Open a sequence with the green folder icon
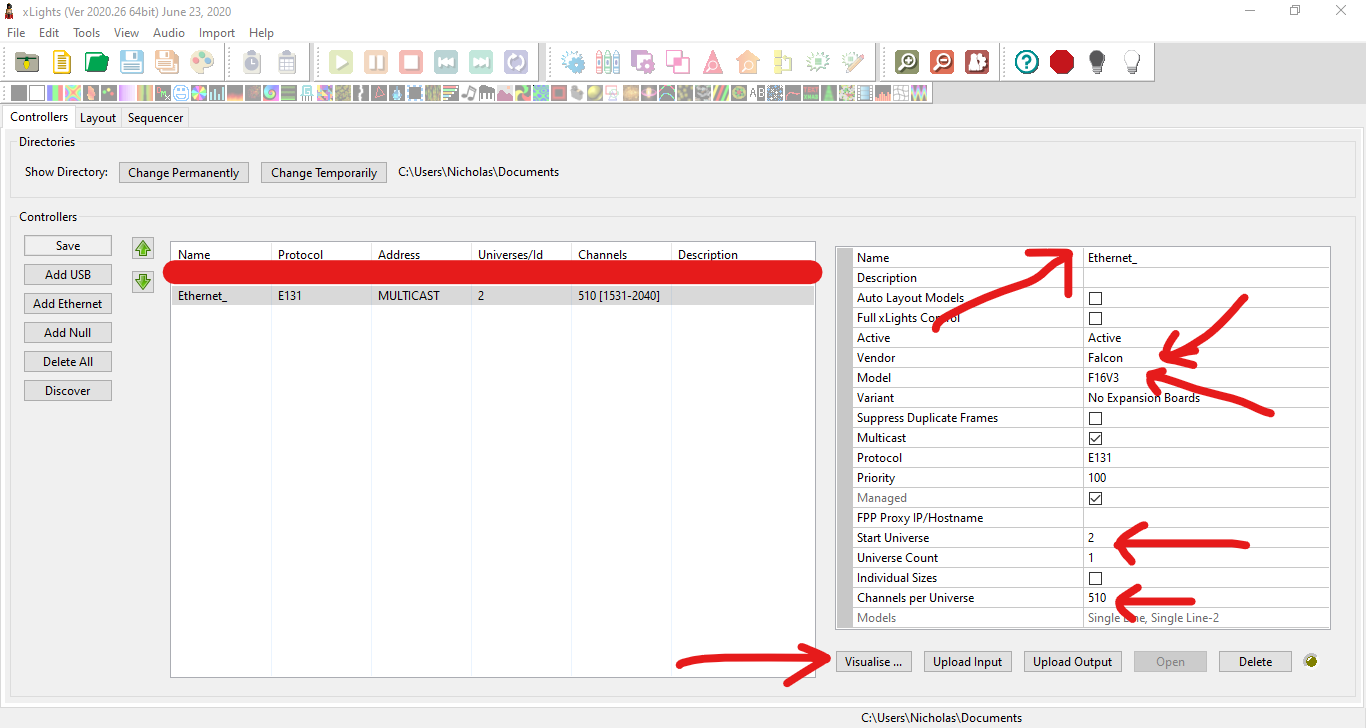This screenshot has width=1366, height=728. click(x=97, y=62)
